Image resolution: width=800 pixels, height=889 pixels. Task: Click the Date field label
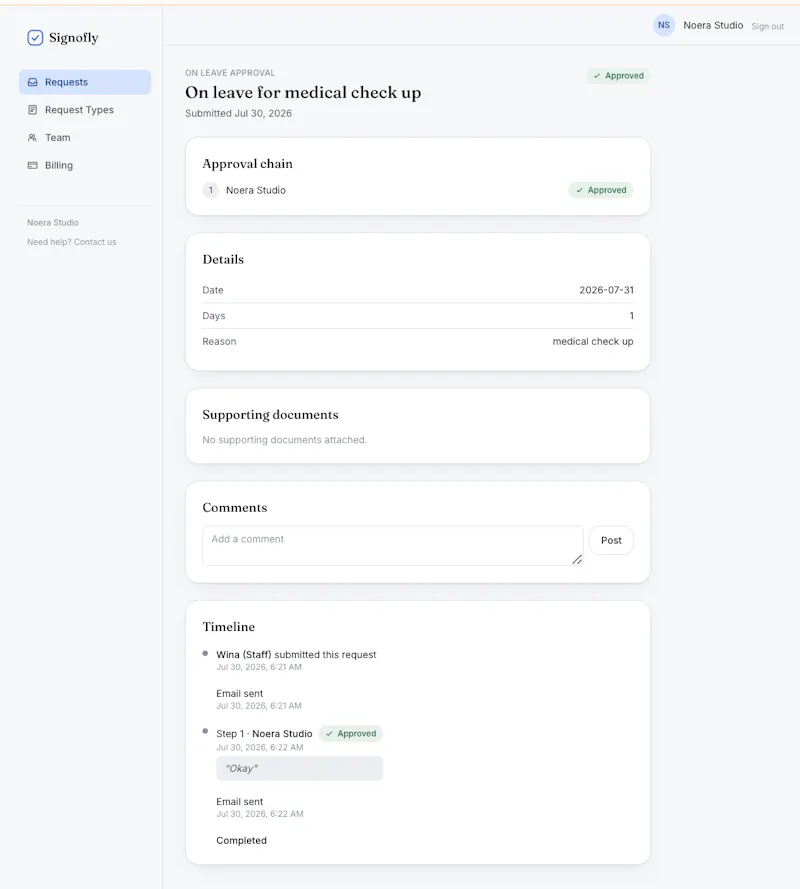213,290
